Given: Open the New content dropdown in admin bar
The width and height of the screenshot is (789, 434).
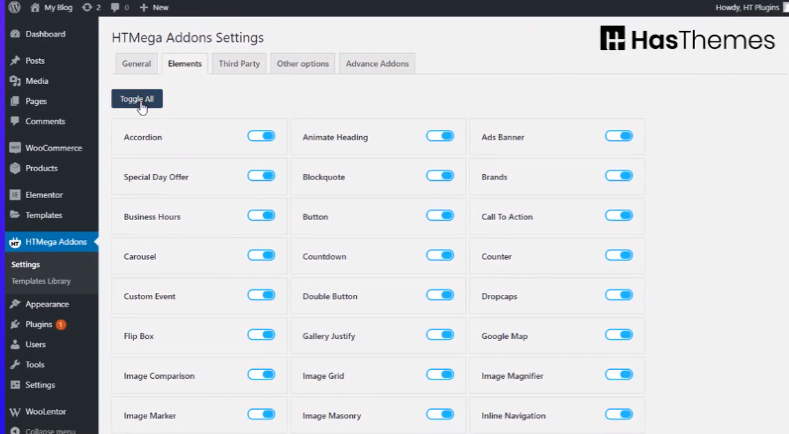Looking at the screenshot, I should point(154,7).
